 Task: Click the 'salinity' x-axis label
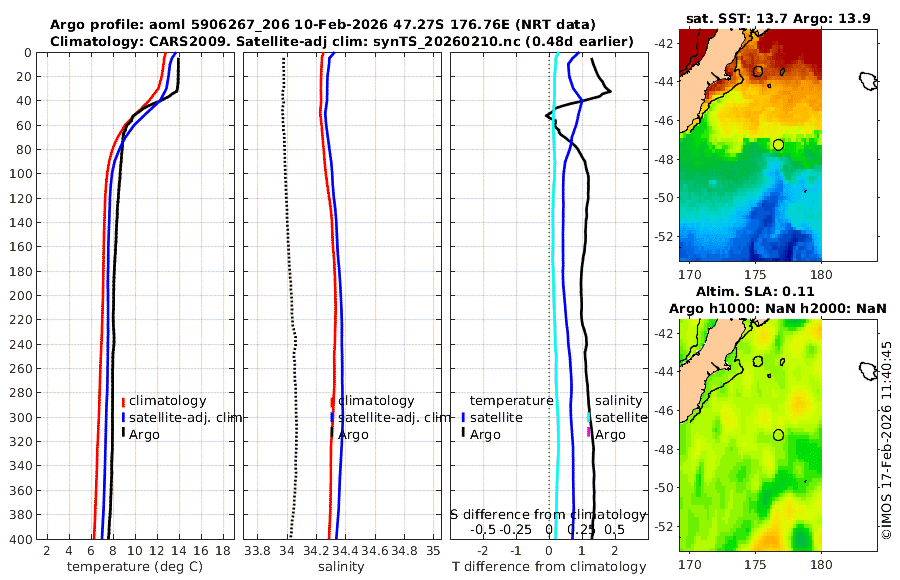[341, 567]
